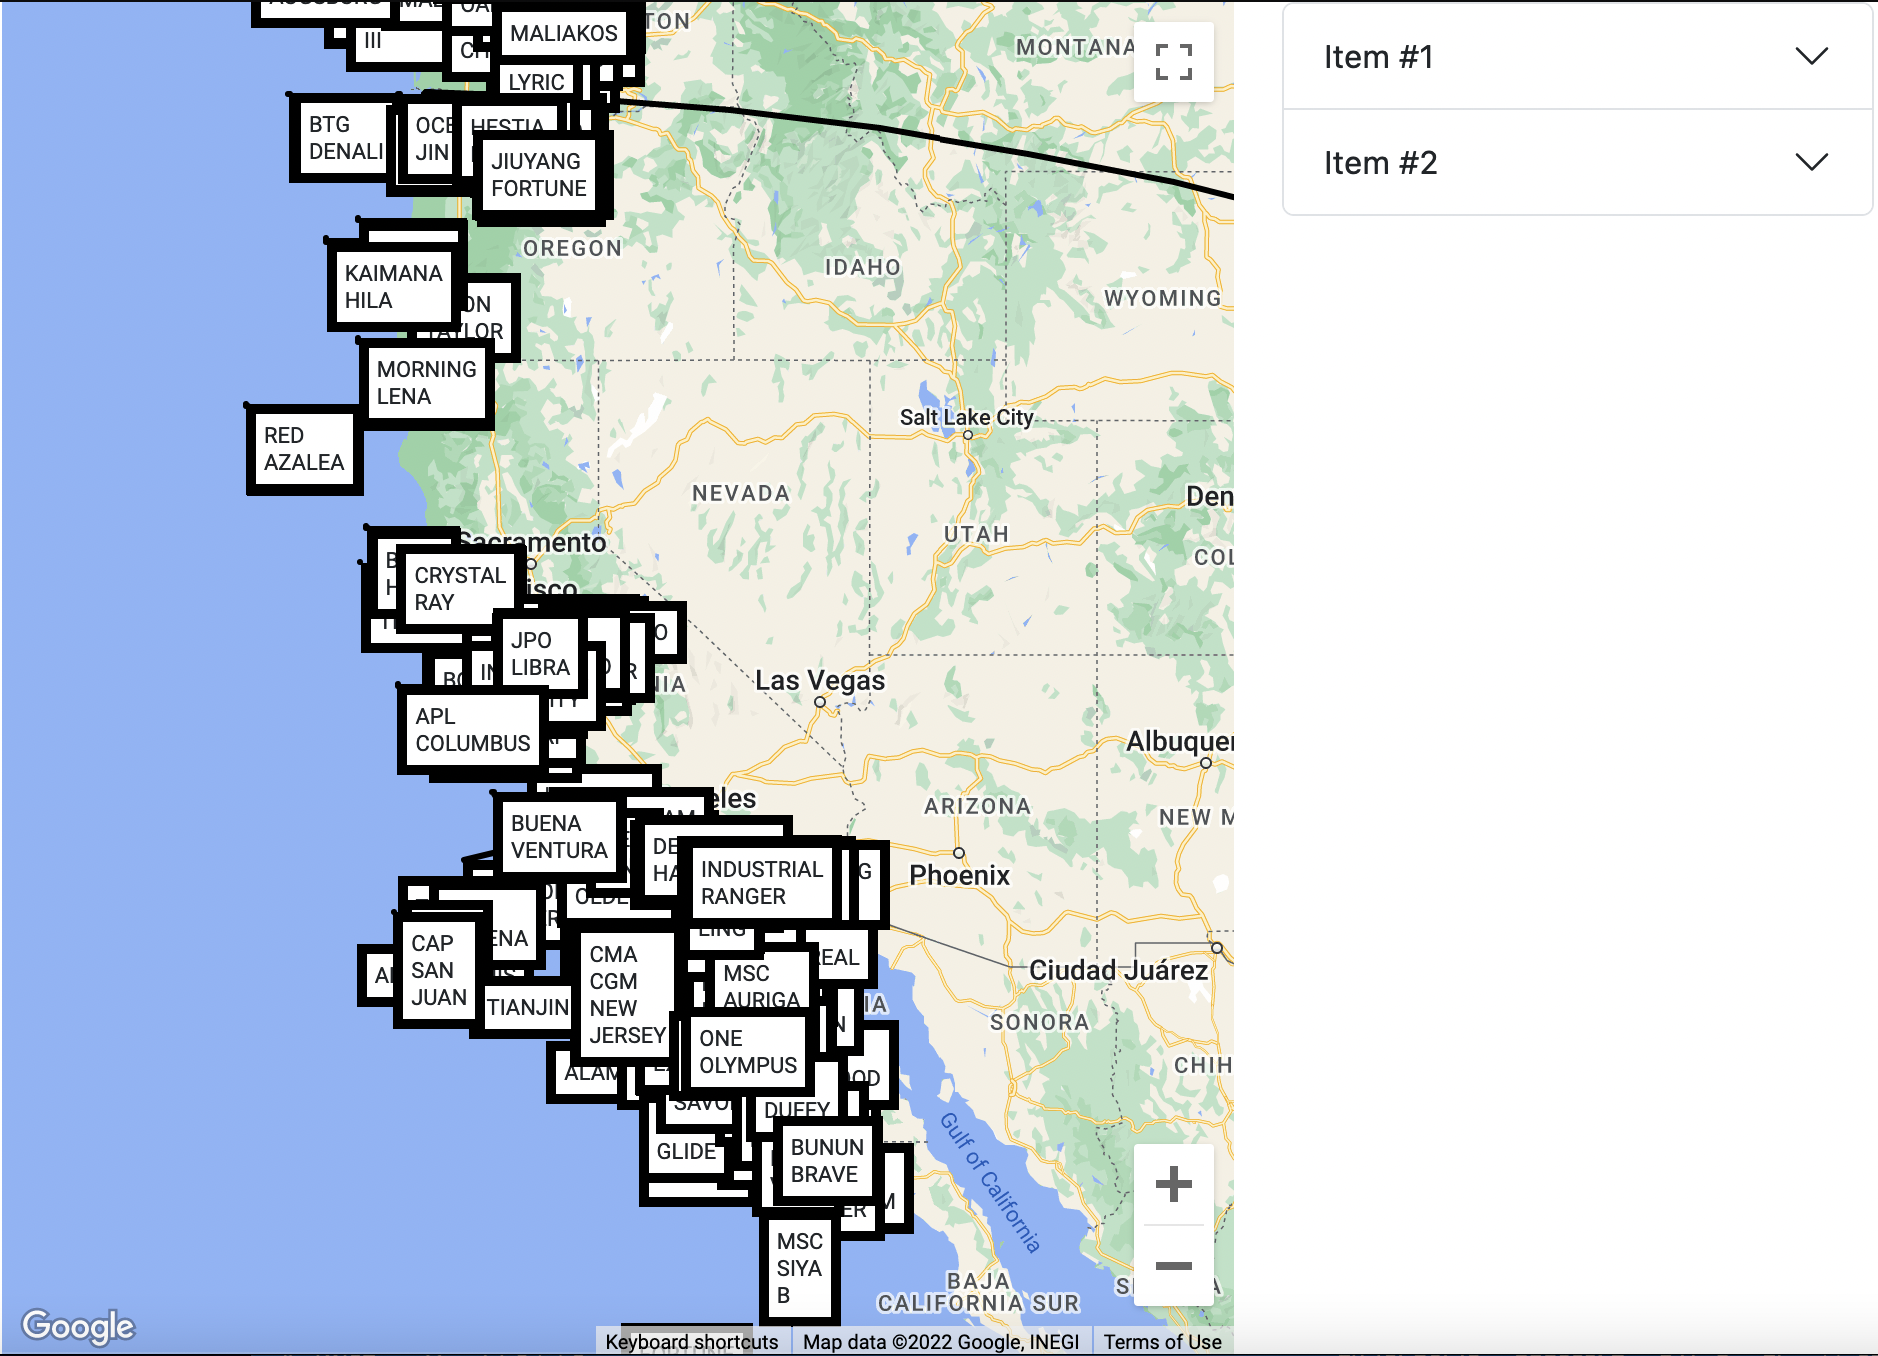Select the LYRIC ship label
This screenshot has height=1356, width=1878.
pos(537,82)
